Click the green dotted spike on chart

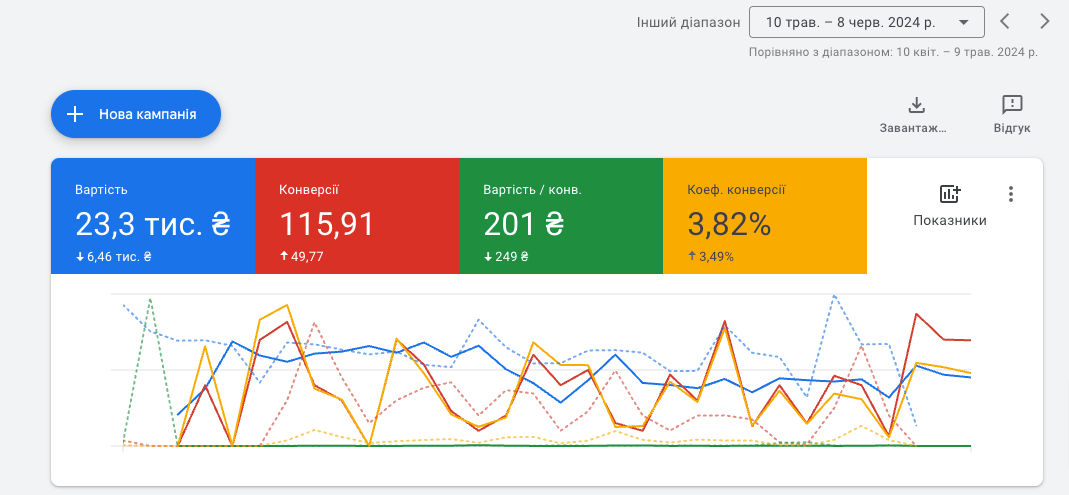tap(150, 300)
